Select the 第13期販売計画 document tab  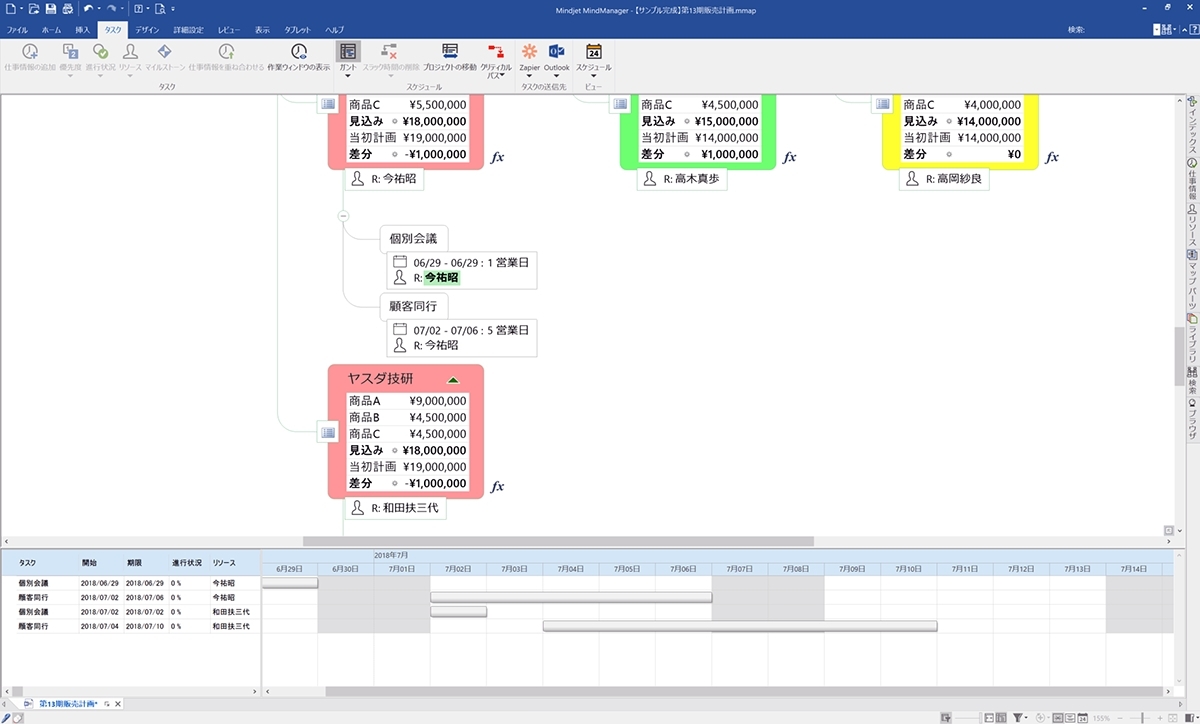pyautogui.click(x=68, y=704)
